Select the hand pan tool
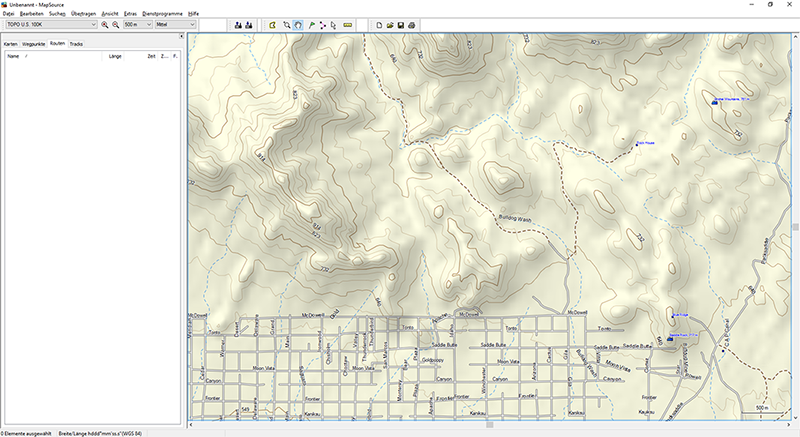The image size is (800, 437). point(298,25)
